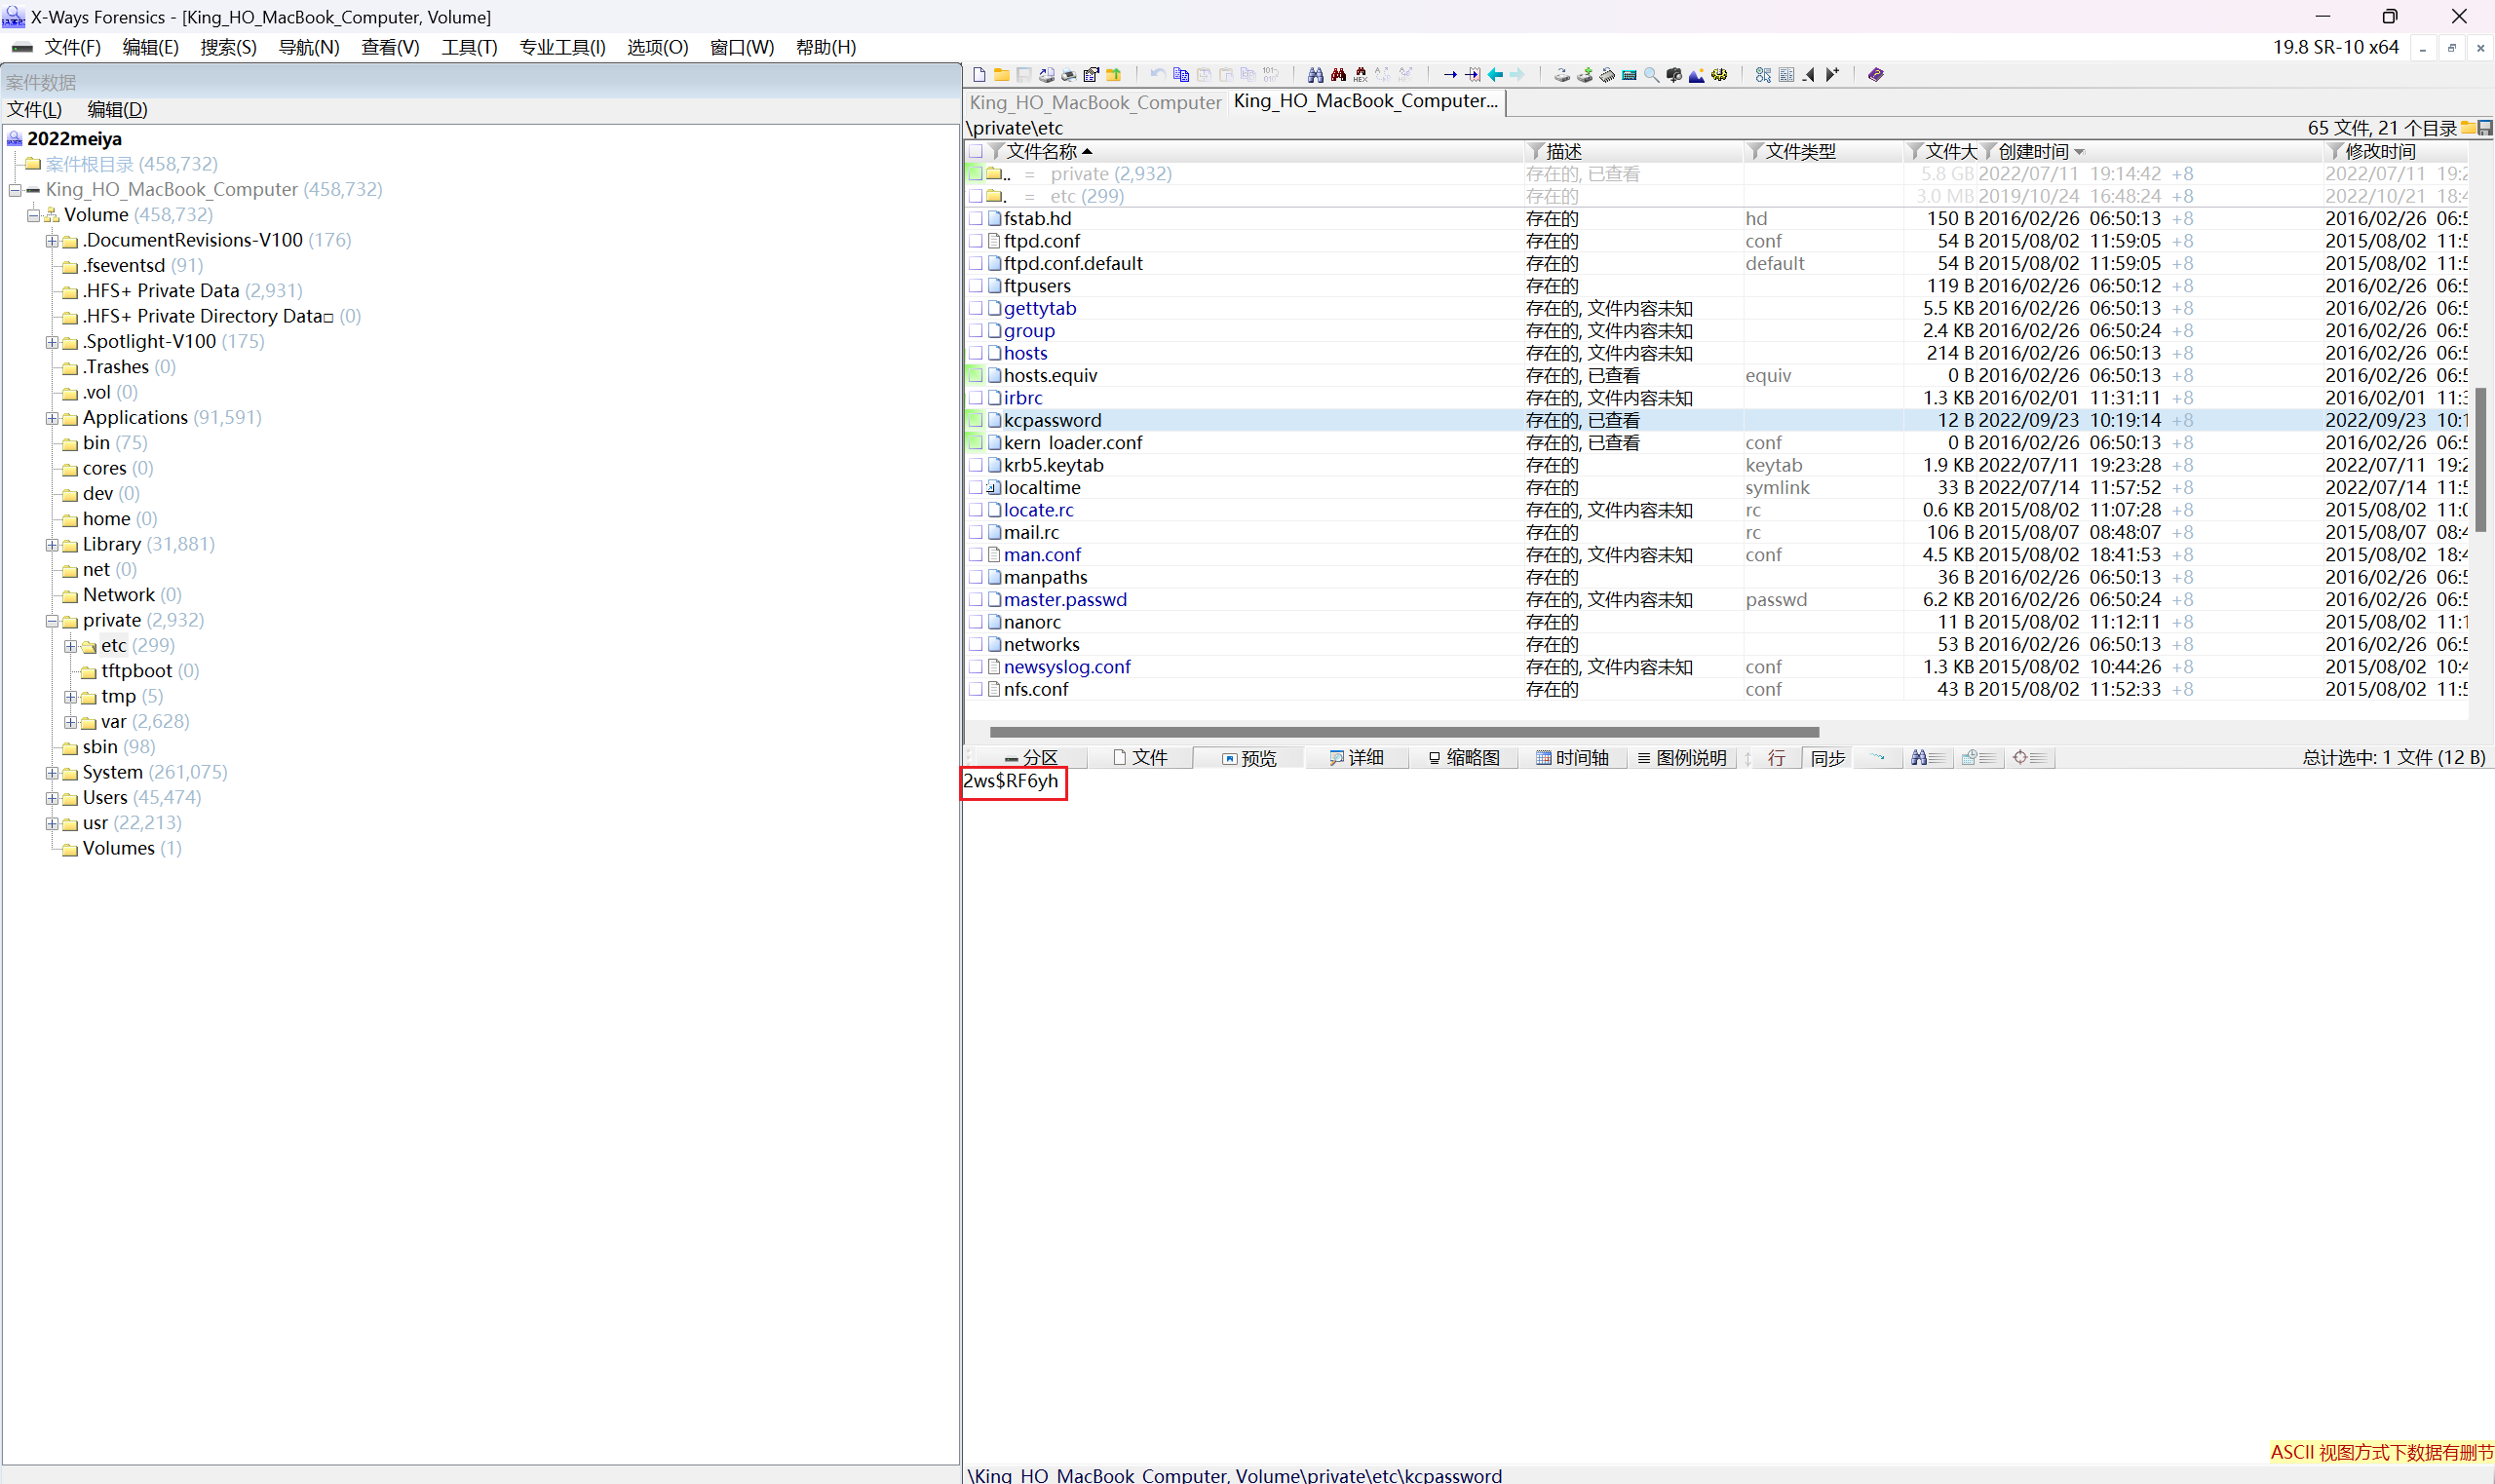Expand the System folder tree node
Viewport: 2495px width, 1484px height.
[52, 773]
